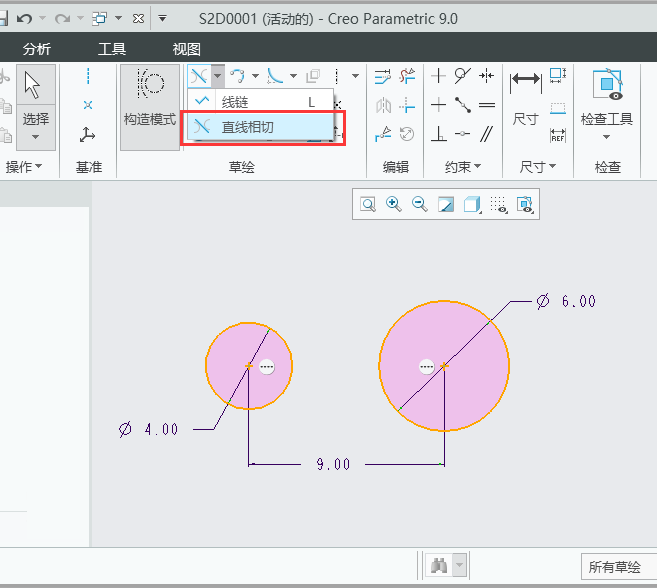The width and height of the screenshot is (657, 588).
Task: Apply the Symmetric constraint
Action: pos(486,76)
